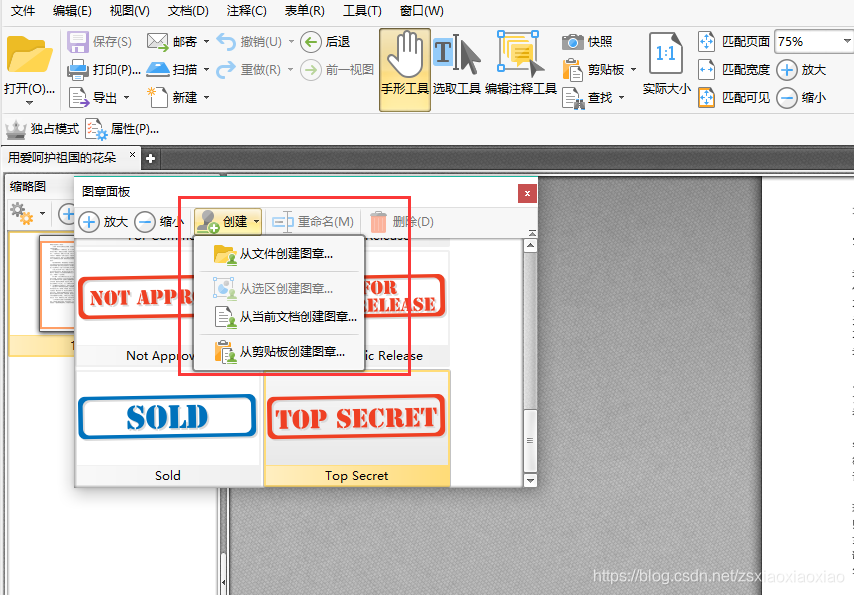
Task: Add a new tab with plus button
Action: pos(150,159)
